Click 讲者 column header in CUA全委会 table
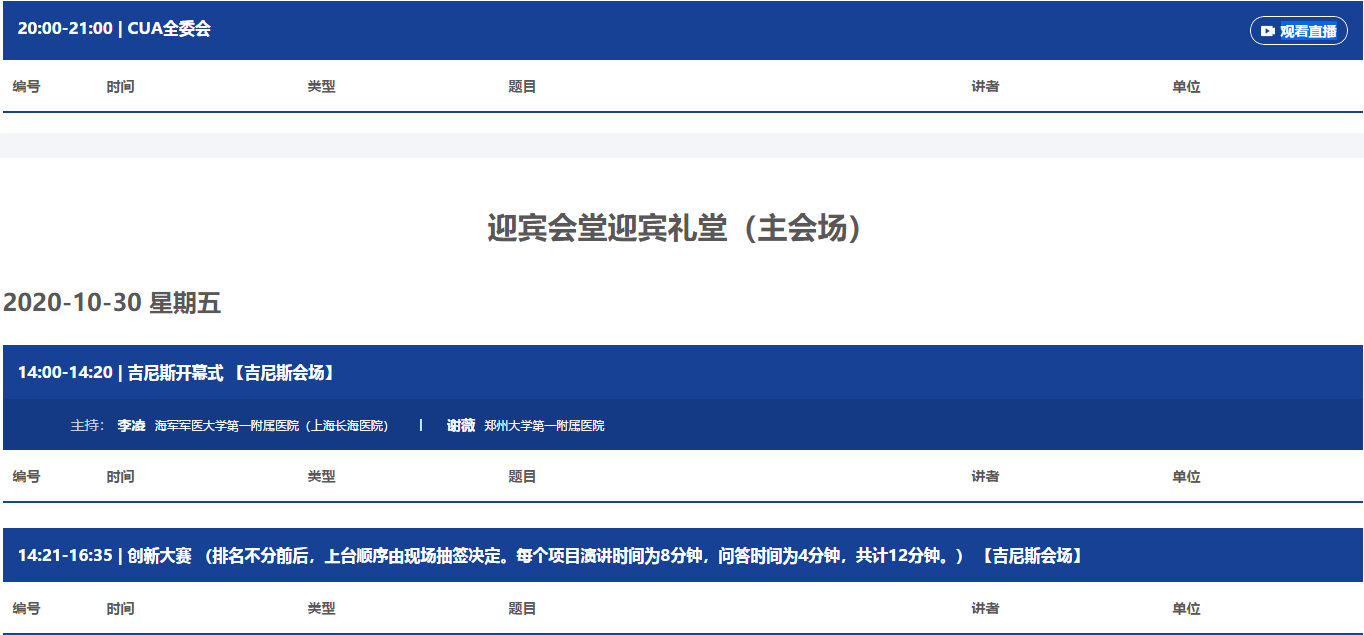This screenshot has width=1364, height=635. 985,87
